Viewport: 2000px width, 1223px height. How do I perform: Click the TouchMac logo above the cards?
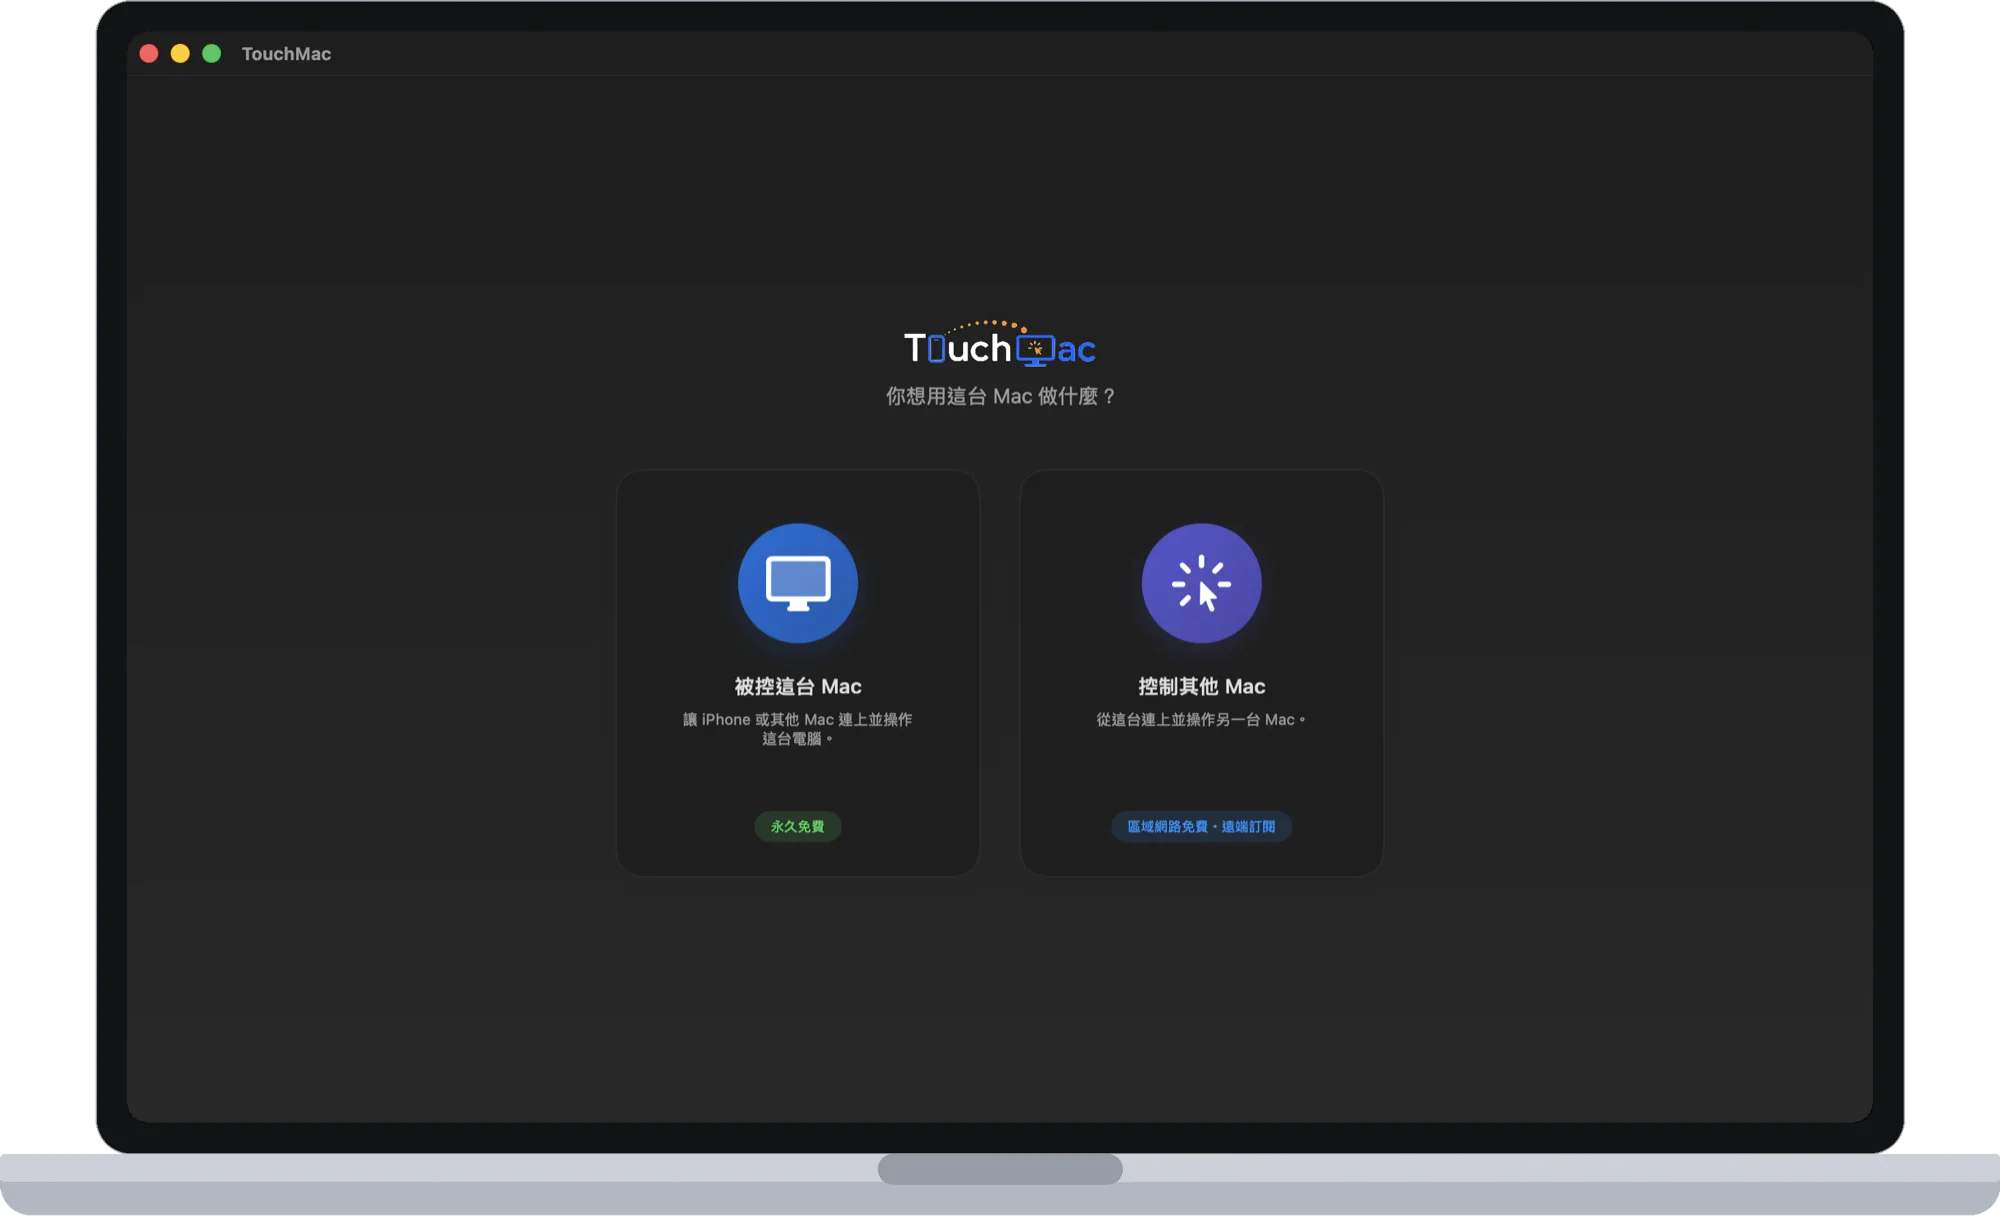click(1000, 344)
